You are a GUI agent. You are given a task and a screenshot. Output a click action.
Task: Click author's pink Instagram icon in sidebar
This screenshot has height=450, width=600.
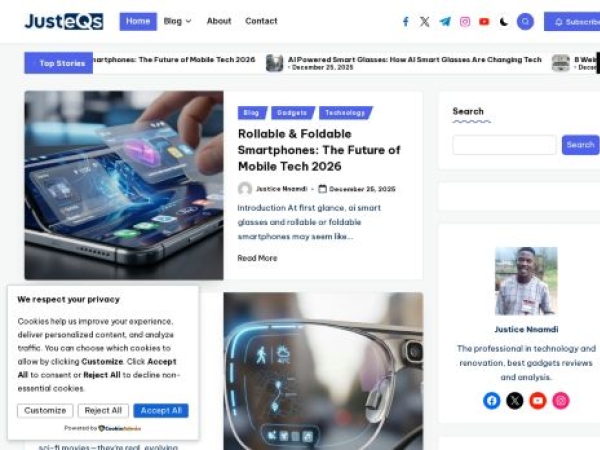click(x=561, y=401)
